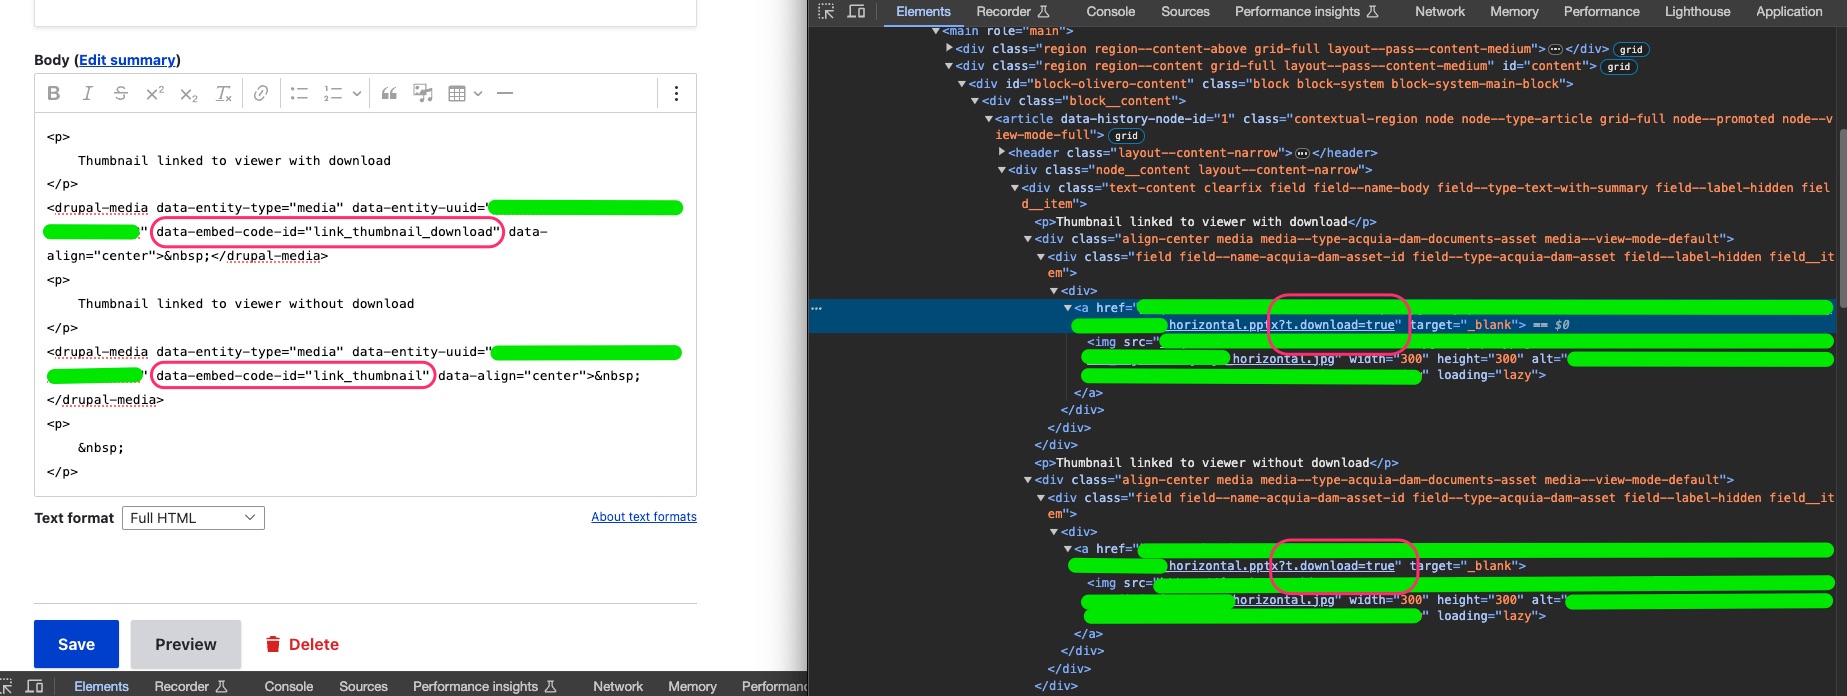Insert a link using the link icon

click(x=260, y=93)
